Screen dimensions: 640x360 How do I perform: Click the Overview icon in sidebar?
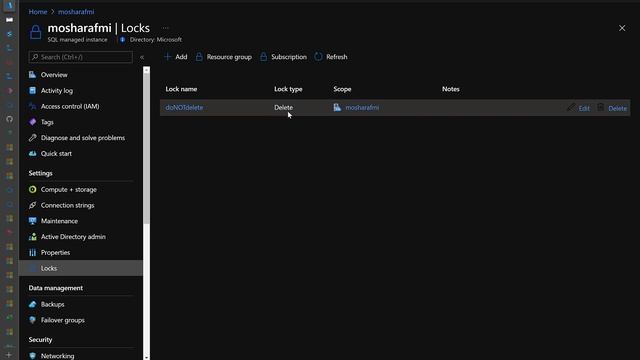pos(33,75)
